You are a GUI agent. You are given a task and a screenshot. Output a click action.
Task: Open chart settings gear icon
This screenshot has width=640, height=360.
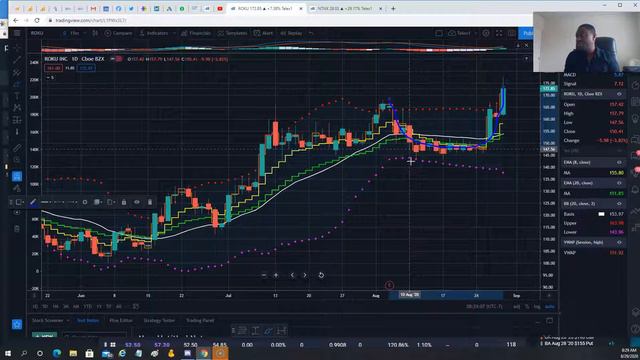tap(486, 33)
